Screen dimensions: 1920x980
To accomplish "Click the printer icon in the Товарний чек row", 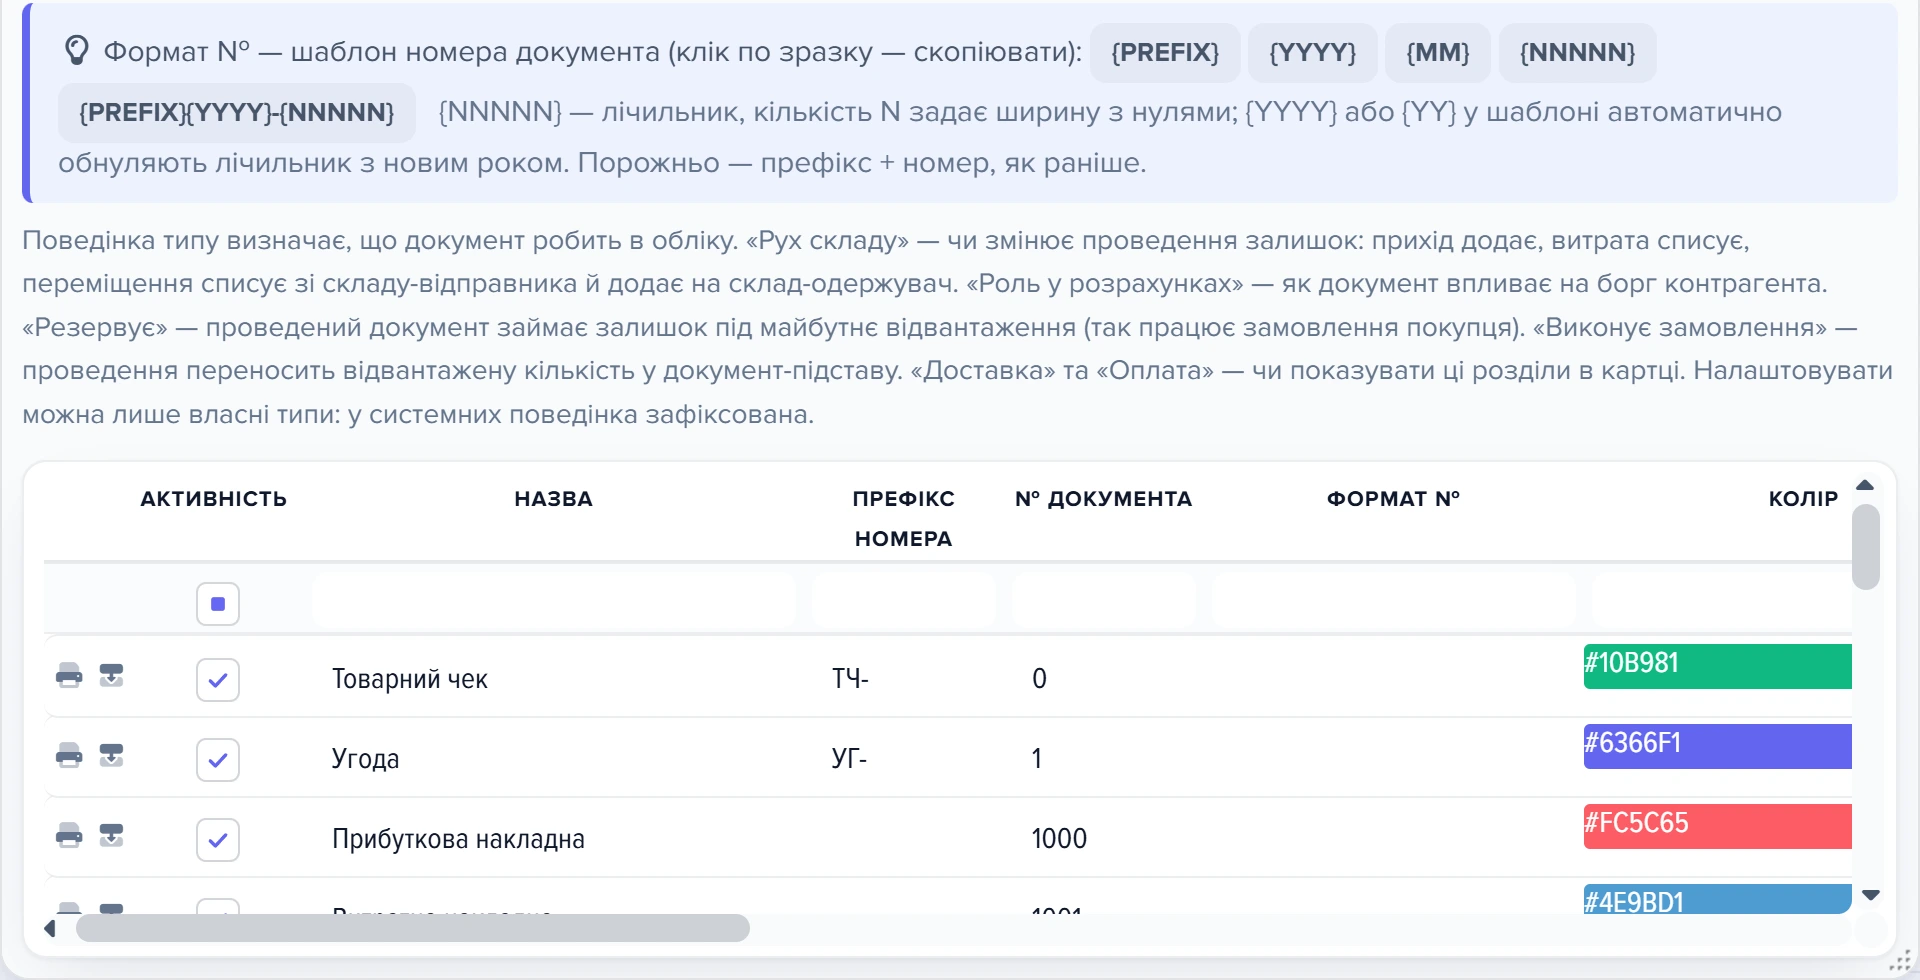I will (x=69, y=676).
